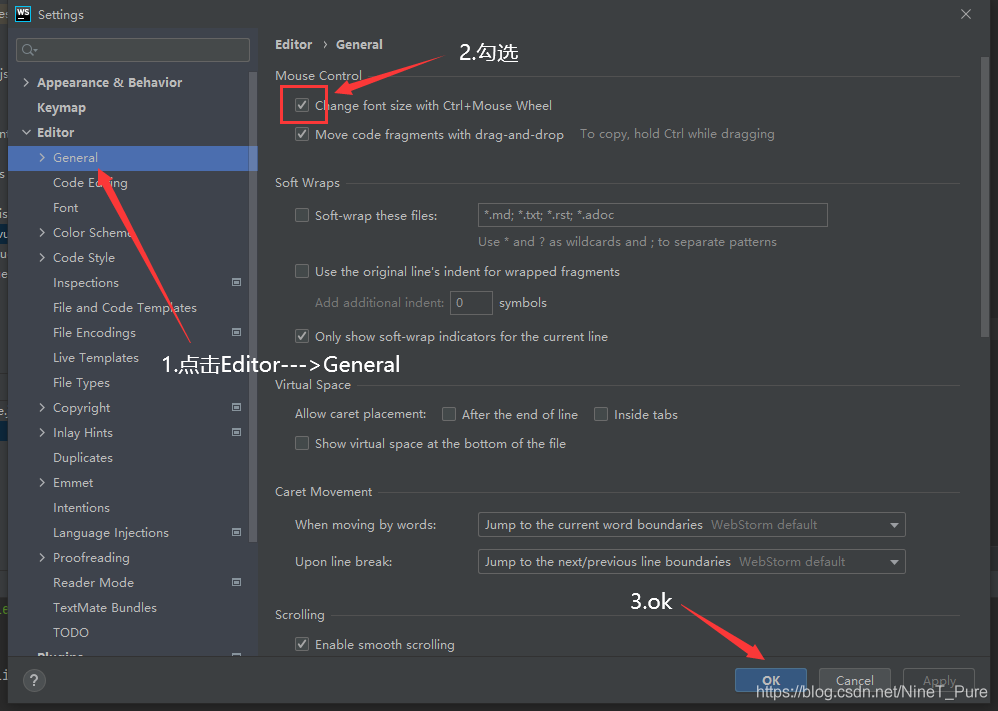Click OK to confirm settings
The image size is (998, 711).
(771, 680)
